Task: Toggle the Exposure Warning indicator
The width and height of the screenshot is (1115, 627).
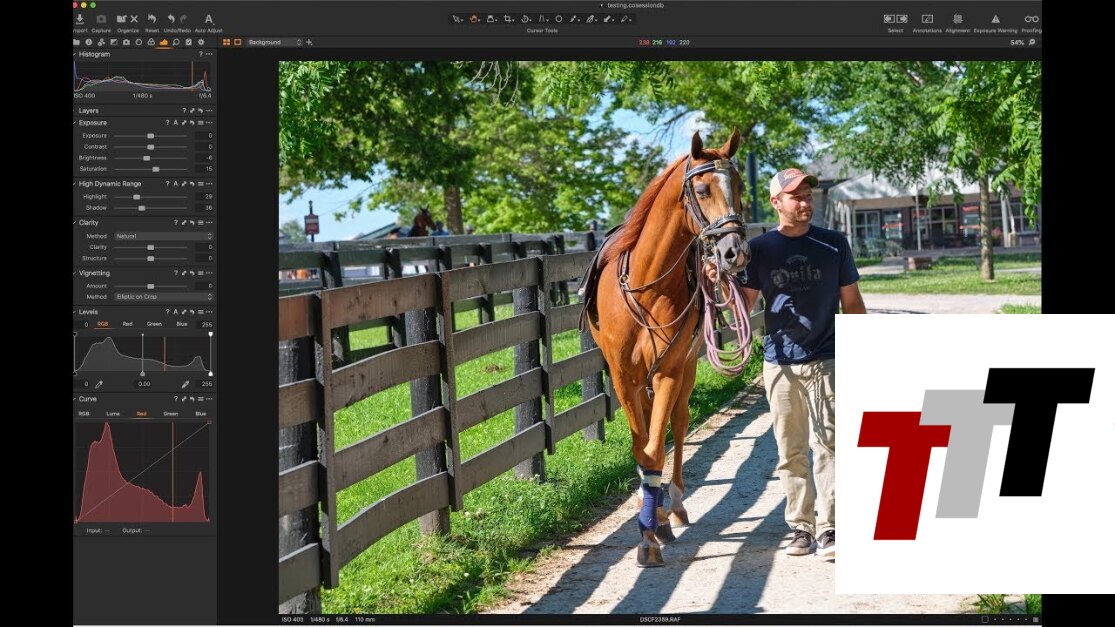Action: click(x=995, y=19)
